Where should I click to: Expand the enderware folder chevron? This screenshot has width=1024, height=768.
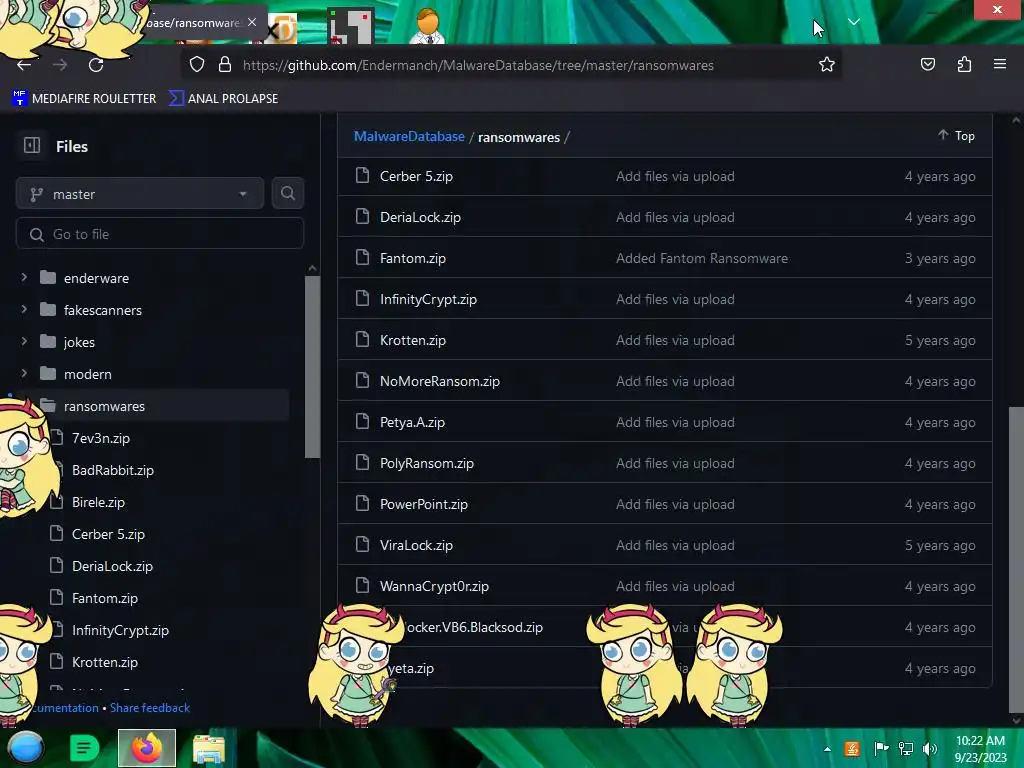pyautogui.click(x=24, y=278)
